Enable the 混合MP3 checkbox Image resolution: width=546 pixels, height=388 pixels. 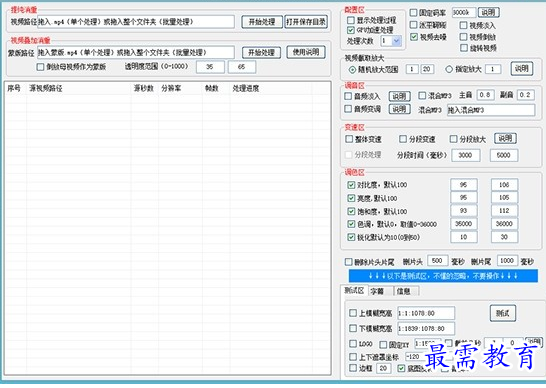(422, 95)
